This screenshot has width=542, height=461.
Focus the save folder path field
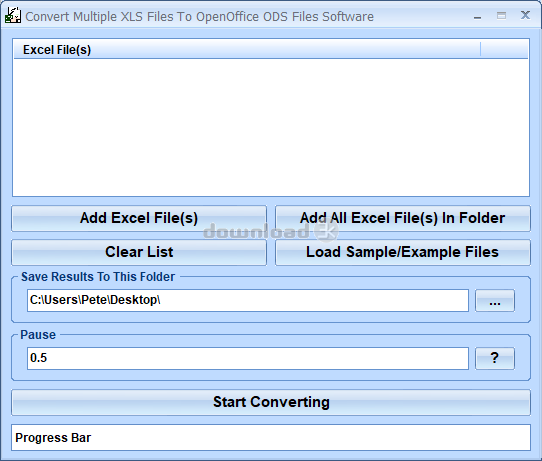[248, 300]
